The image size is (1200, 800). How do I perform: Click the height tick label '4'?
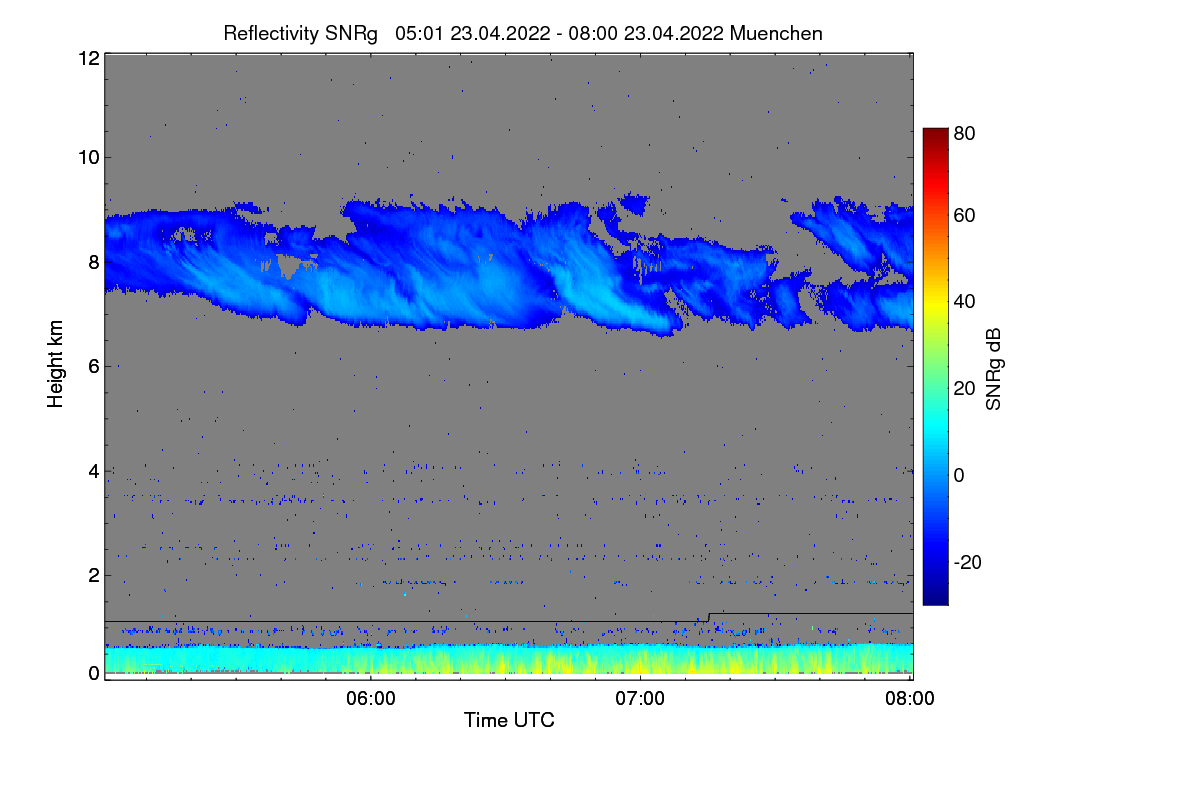[93, 470]
